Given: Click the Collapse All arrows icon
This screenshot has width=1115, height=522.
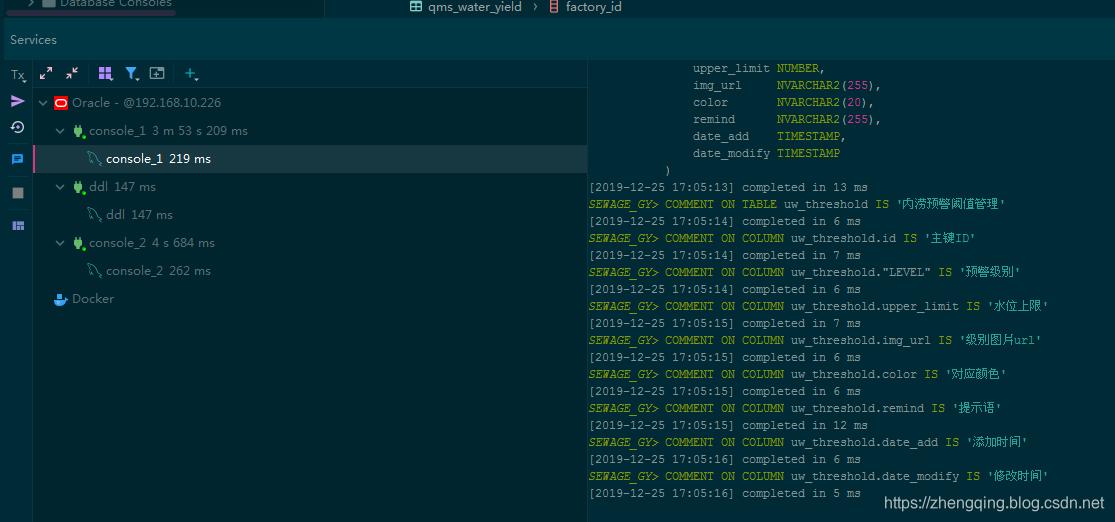Looking at the screenshot, I should point(72,73).
